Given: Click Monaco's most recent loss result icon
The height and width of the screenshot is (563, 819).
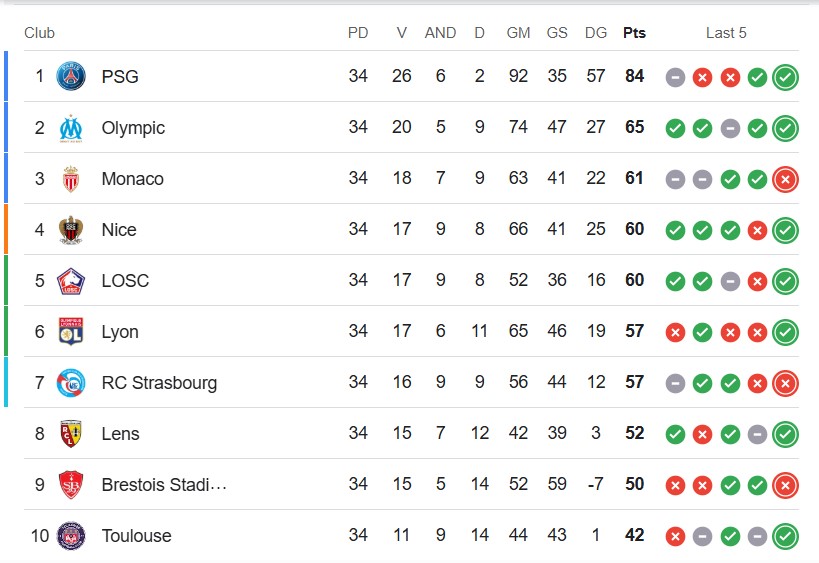Looking at the screenshot, I should pyautogui.click(x=785, y=180).
